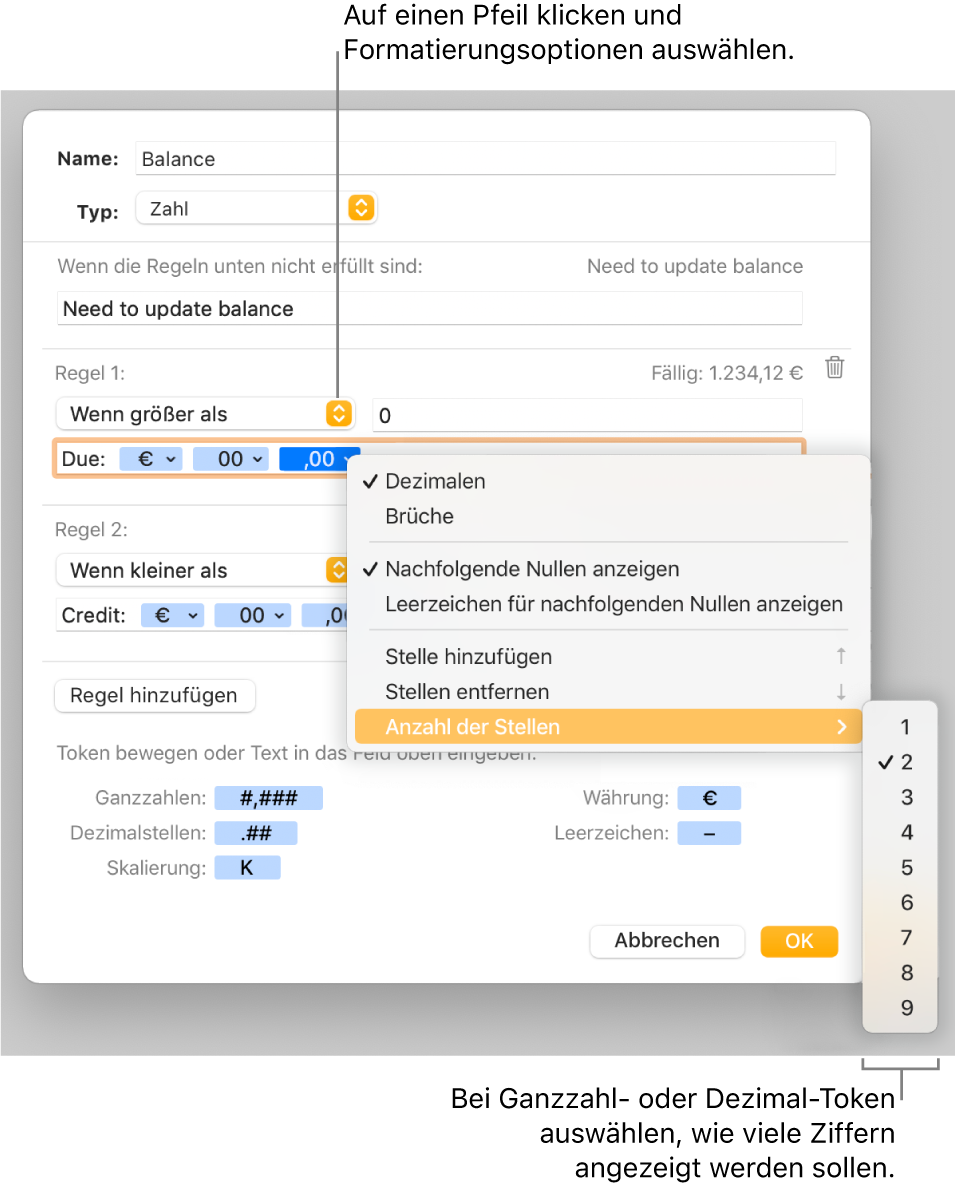Image resolution: width=955 pixels, height=1194 pixels.
Task: Click the Regel hinzufügen button
Action: click(x=155, y=695)
